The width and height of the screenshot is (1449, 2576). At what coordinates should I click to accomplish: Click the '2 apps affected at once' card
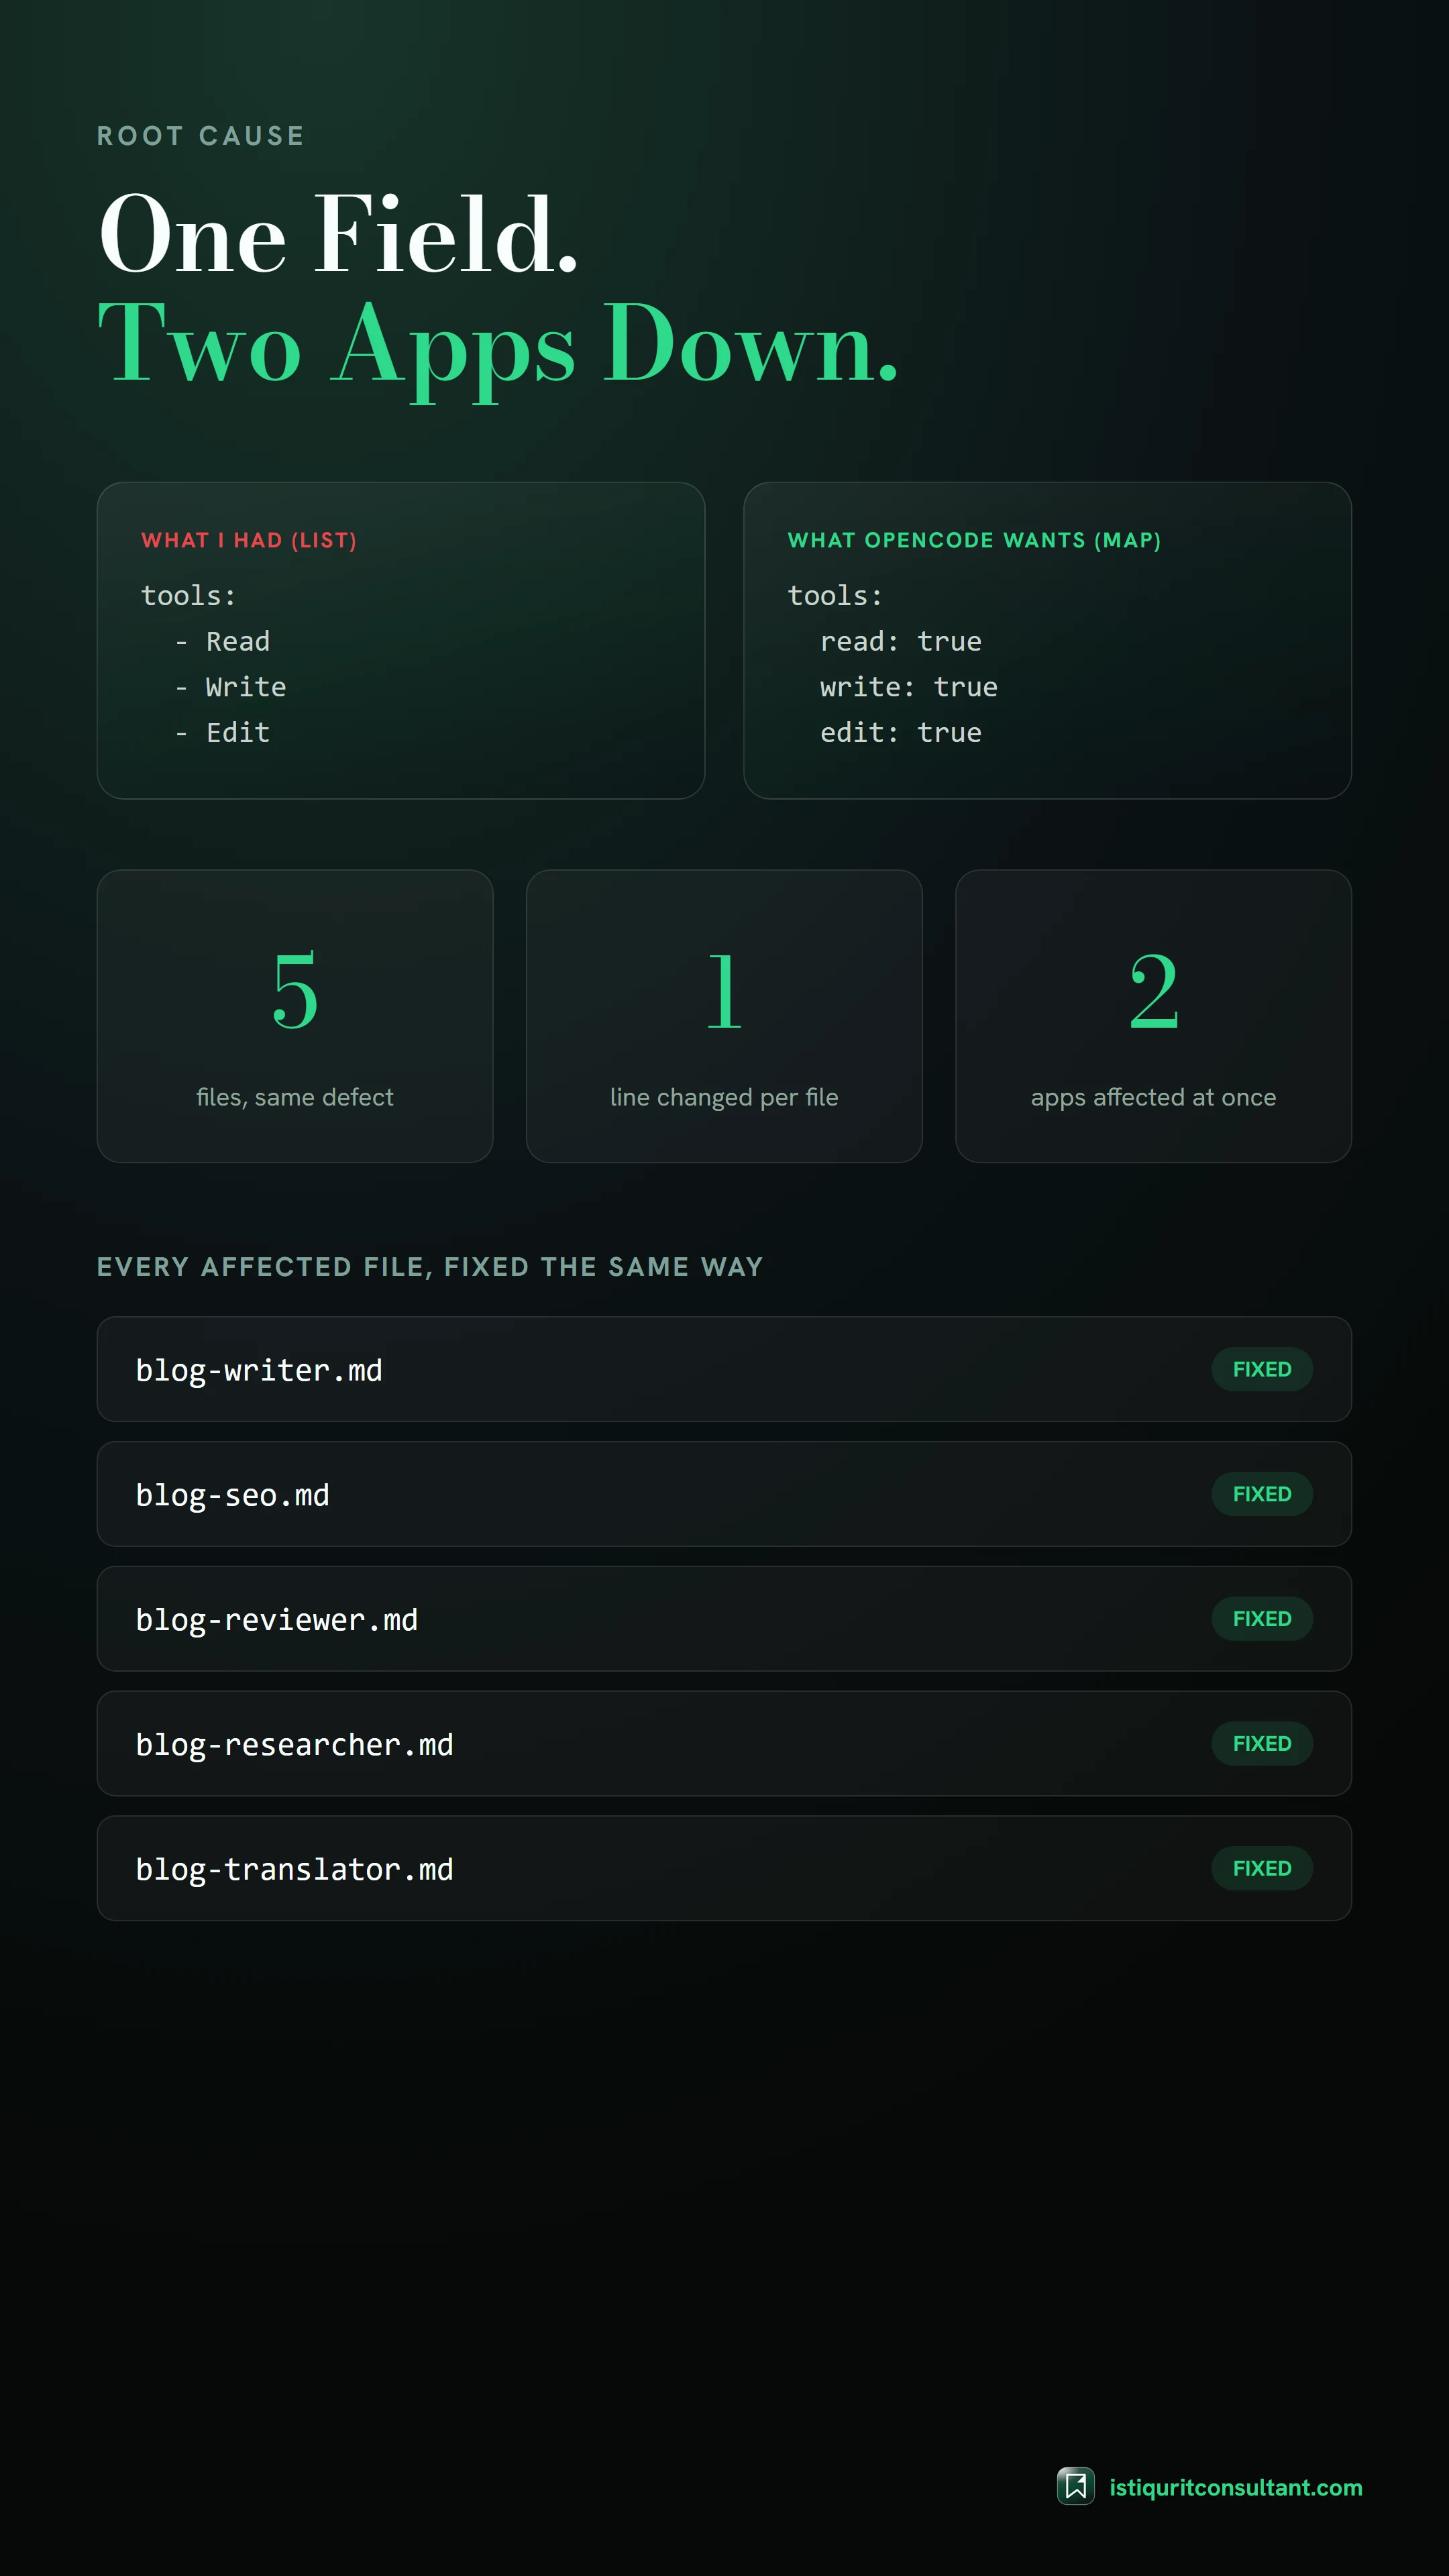click(x=1153, y=1016)
